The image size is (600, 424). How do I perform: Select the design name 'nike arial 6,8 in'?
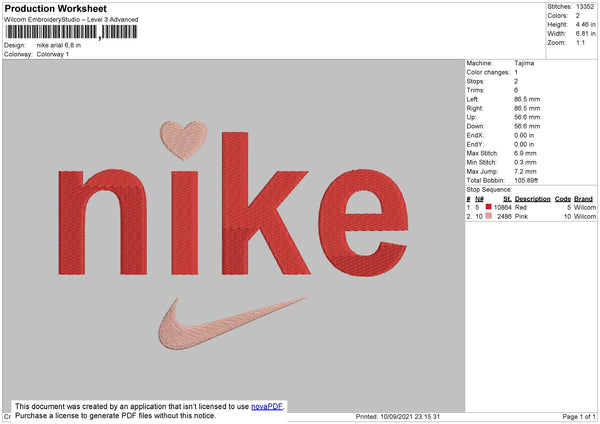click(x=59, y=45)
